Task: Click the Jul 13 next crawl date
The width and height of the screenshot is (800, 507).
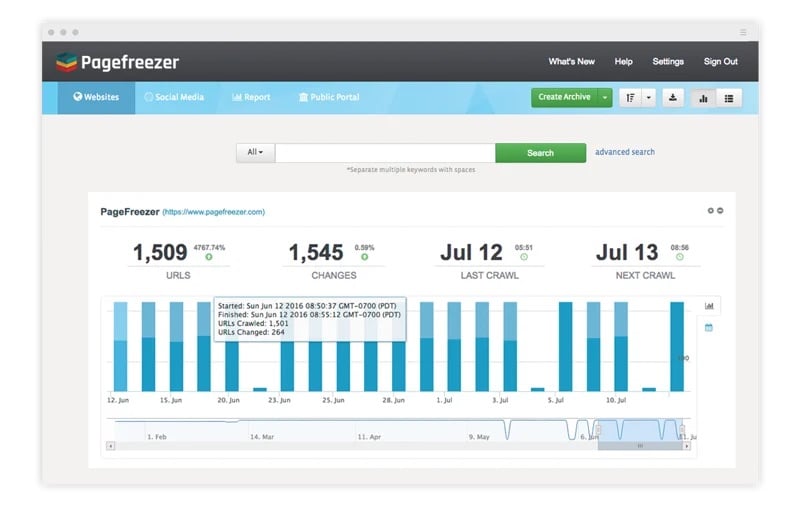Action: pos(627,252)
